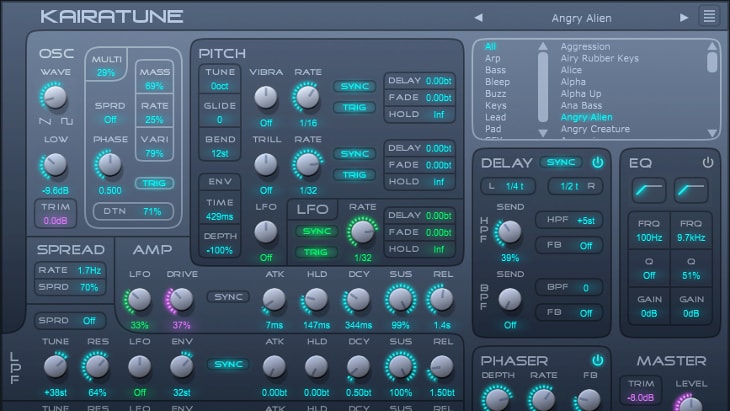Click the left EQ filter shape icon
Screen dimensions: 730x411
[x=646, y=188]
